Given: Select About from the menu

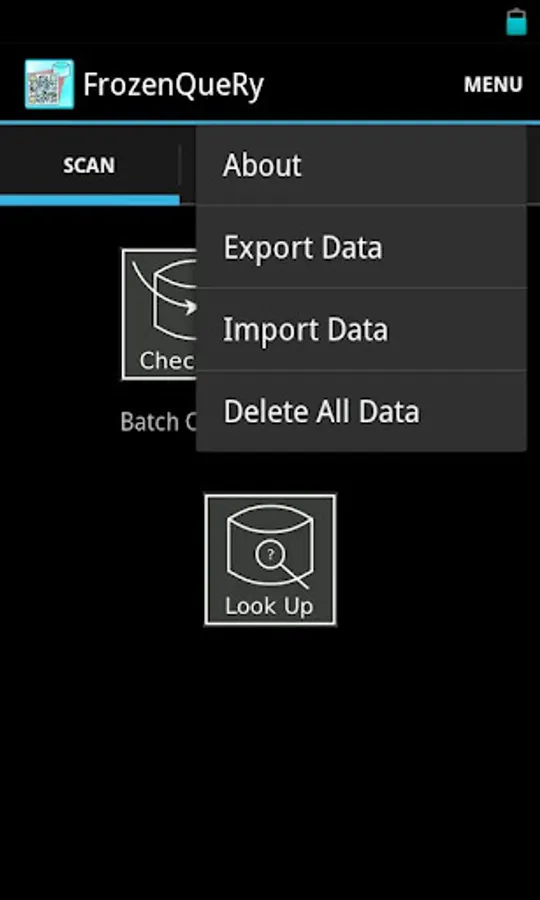Looking at the screenshot, I should pyautogui.click(x=361, y=165).
